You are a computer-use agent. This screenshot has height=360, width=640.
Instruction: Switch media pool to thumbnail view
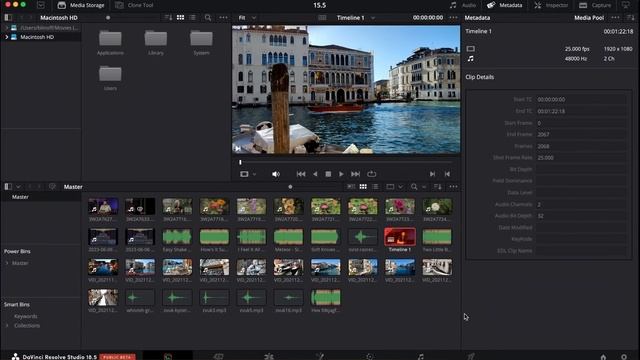pos(363,187)
